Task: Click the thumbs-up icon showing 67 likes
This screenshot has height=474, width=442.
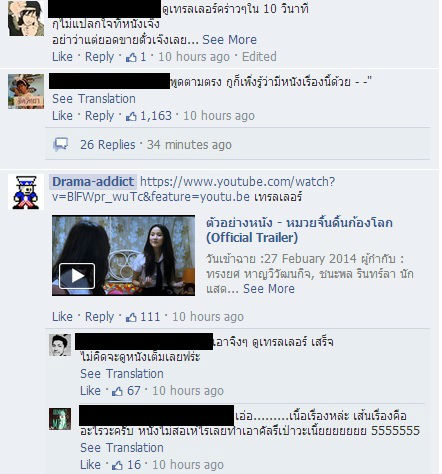Action: [117, 391]
